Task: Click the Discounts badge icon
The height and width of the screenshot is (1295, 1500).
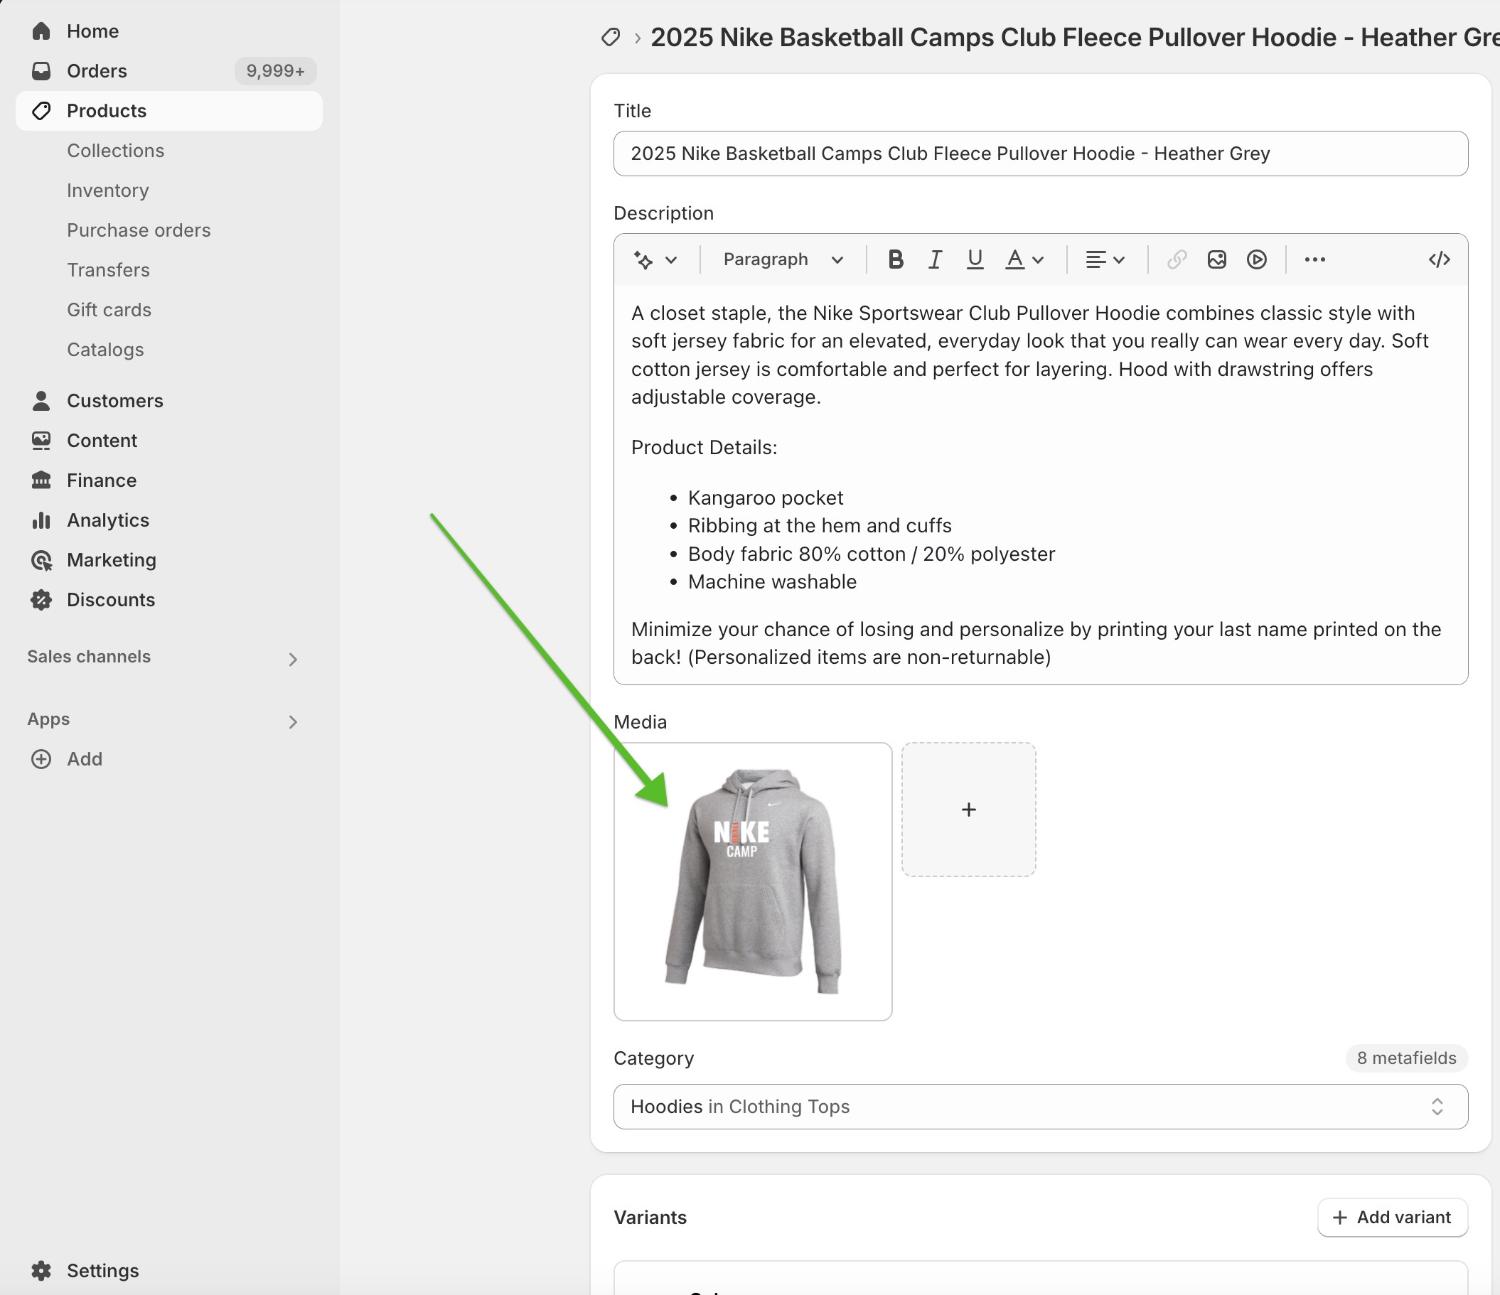Action: tap(41, 600)
